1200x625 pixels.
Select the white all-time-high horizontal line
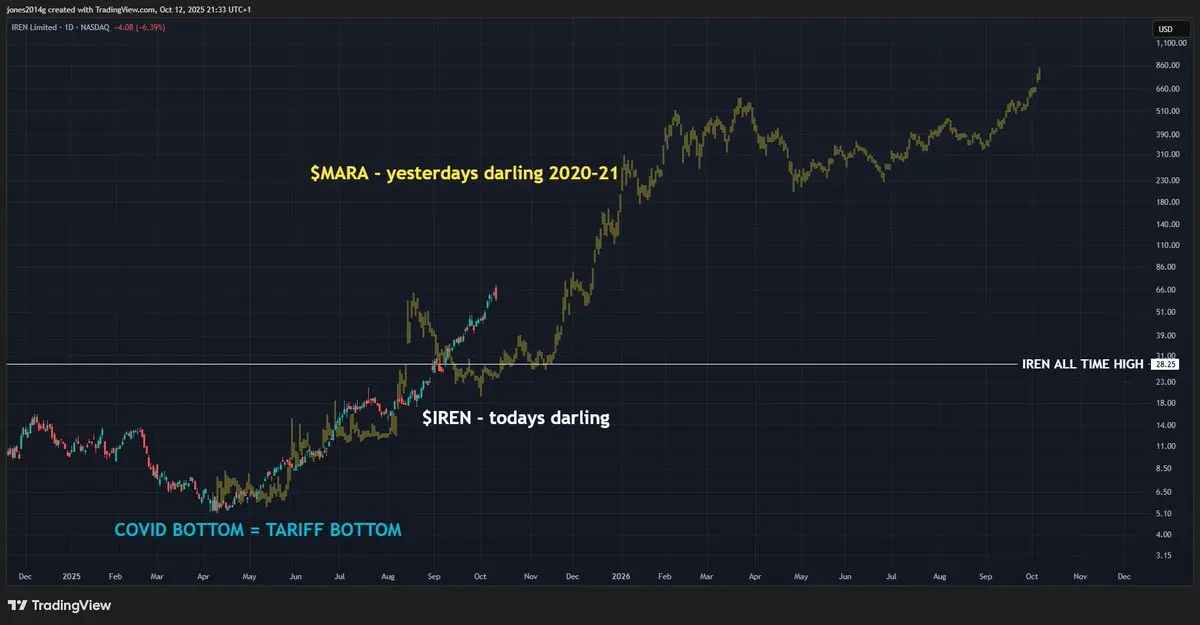pos(510,364)
